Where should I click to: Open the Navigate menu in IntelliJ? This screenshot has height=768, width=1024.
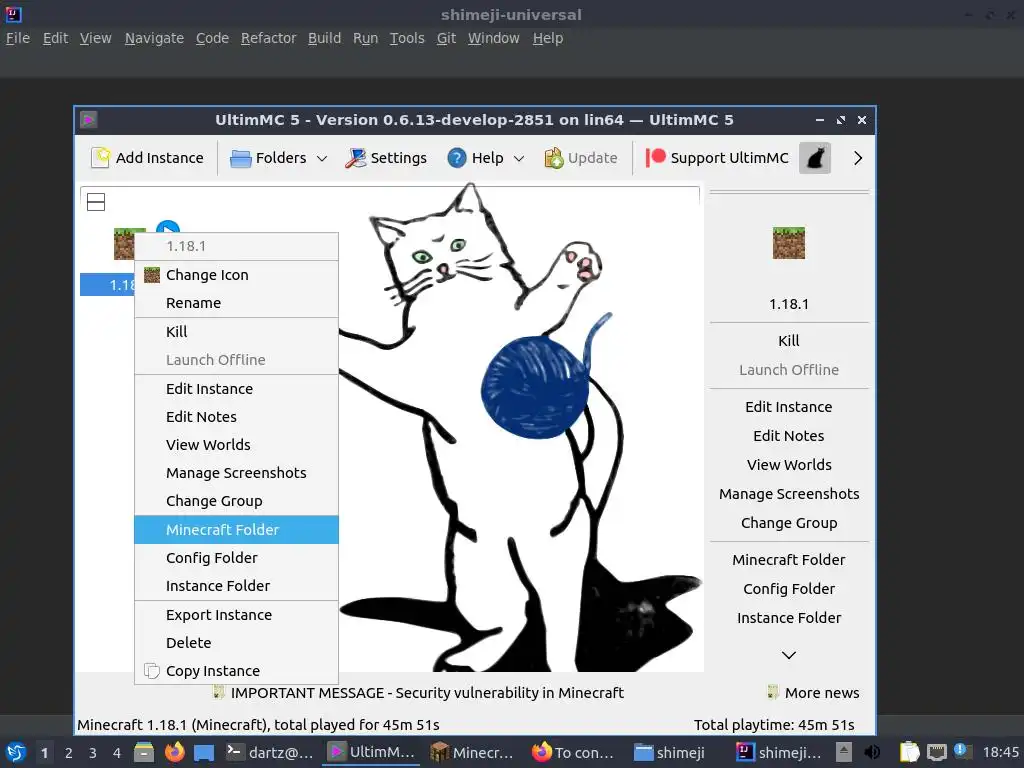(154, 39)
